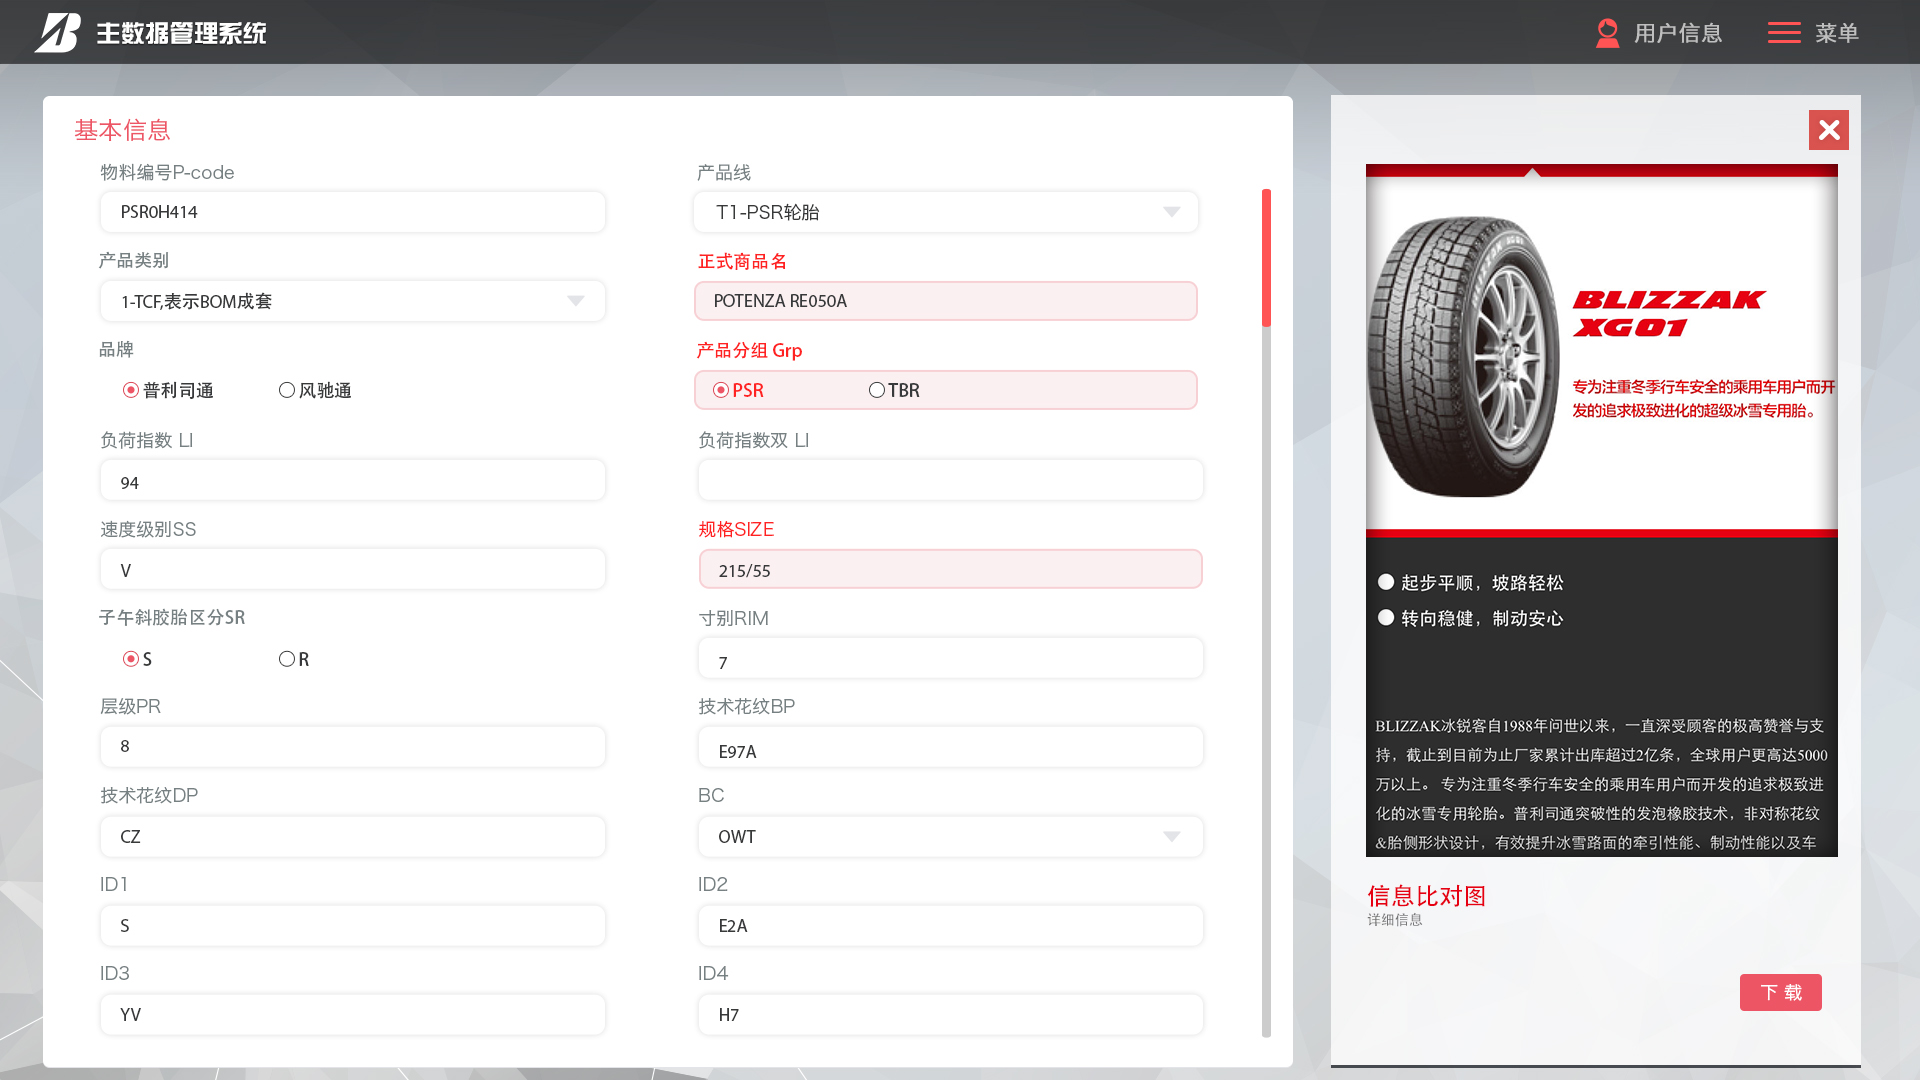Click the red form scrollbar thumb

[x=1266, y=258]
